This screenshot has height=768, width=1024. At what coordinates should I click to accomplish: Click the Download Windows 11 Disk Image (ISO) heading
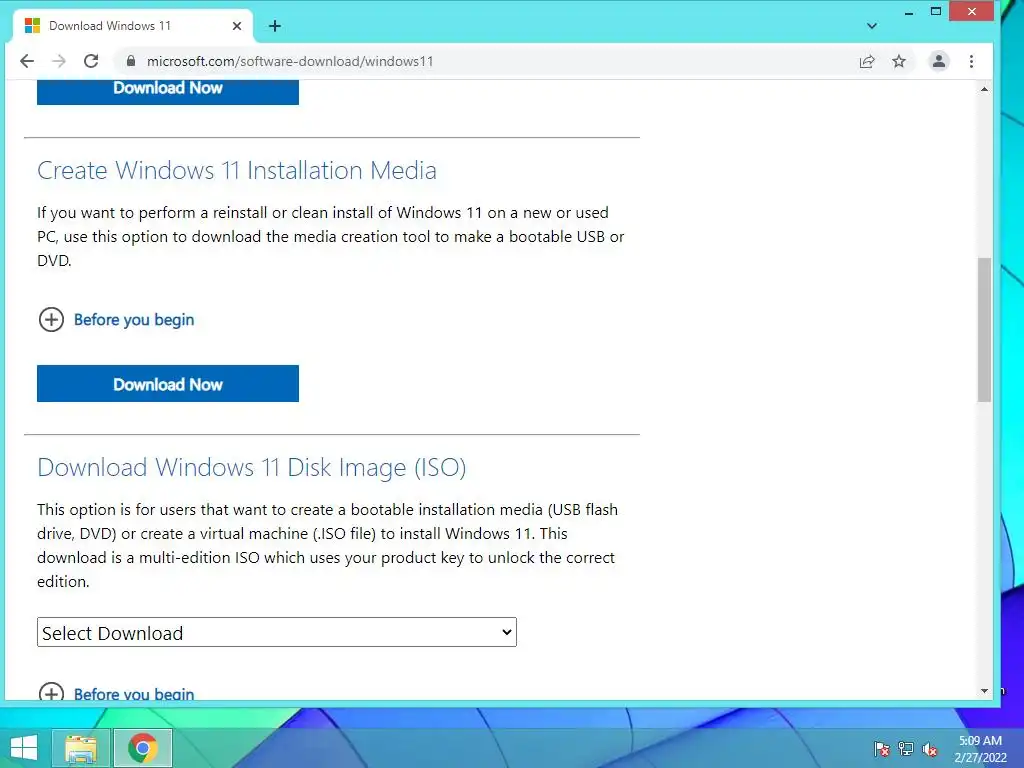(251, 468)
